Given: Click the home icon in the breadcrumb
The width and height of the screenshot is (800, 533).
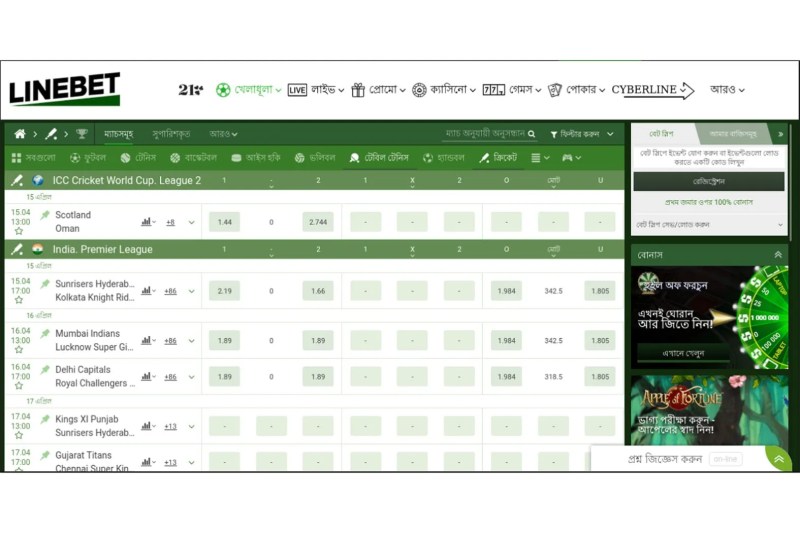Looking at the screenshot, I should tap(19, 134).
